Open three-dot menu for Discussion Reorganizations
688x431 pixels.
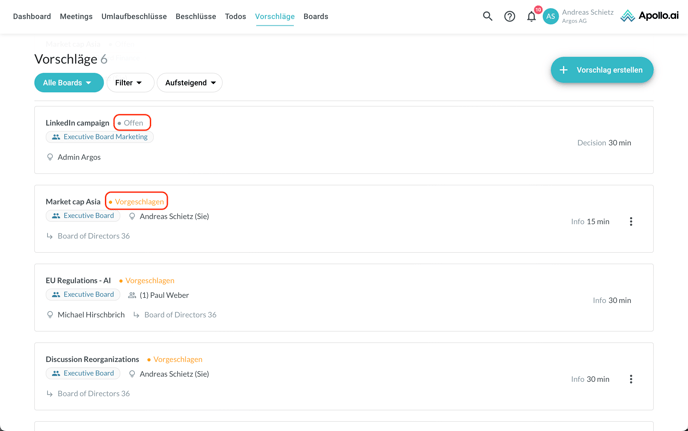coord(631,379)
